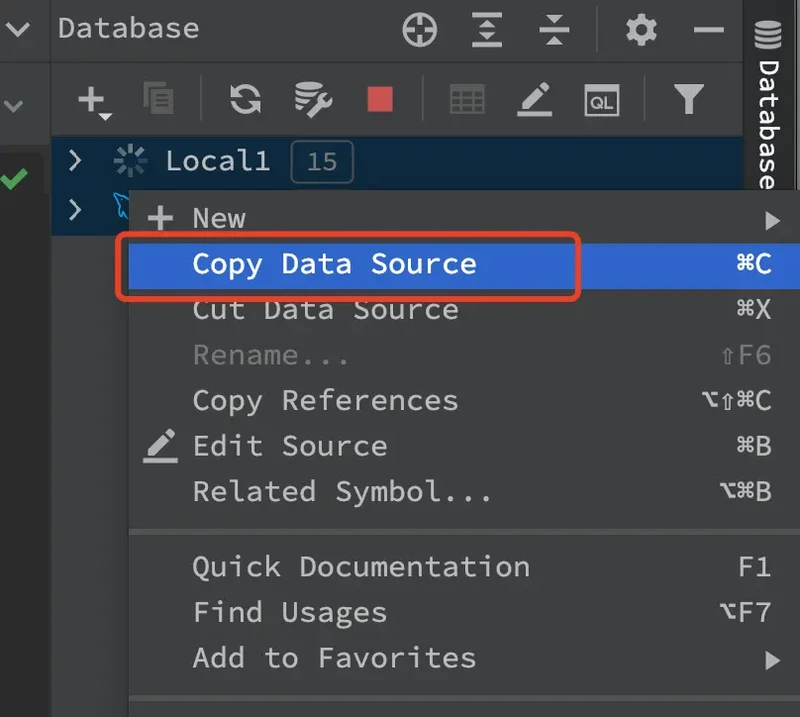800x717 pixels.
Task: Open Add to Favorites submenu
Action: click(x=334, y=657)
